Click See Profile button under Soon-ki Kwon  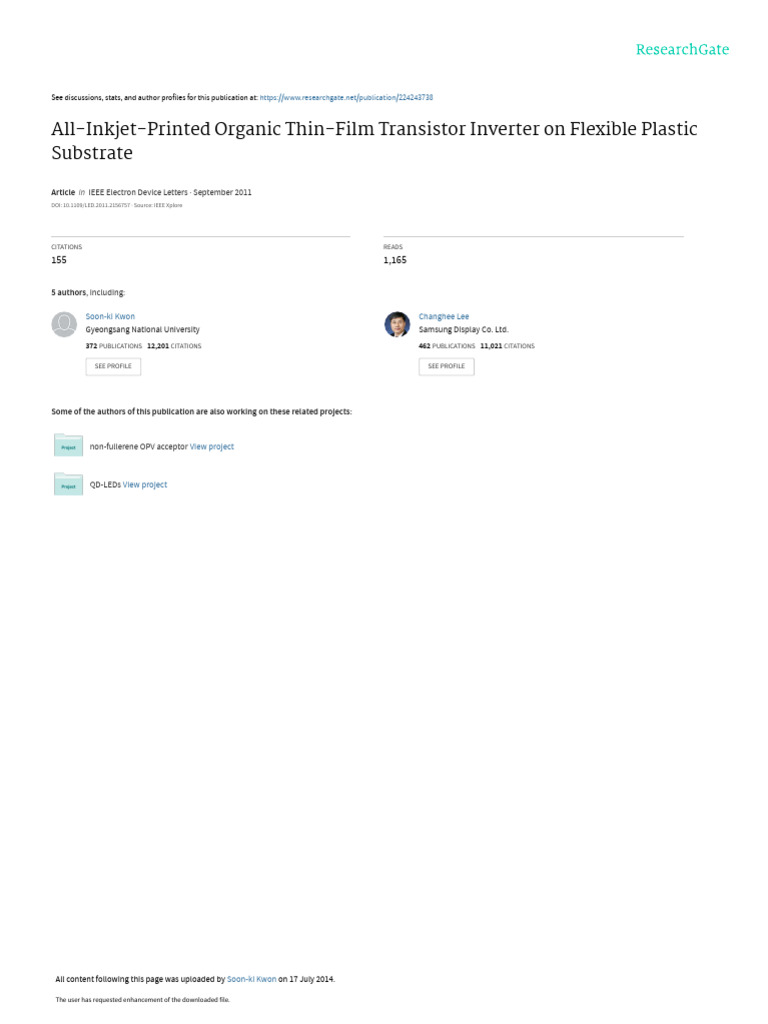pyautogui.click(x=113, y=367)
